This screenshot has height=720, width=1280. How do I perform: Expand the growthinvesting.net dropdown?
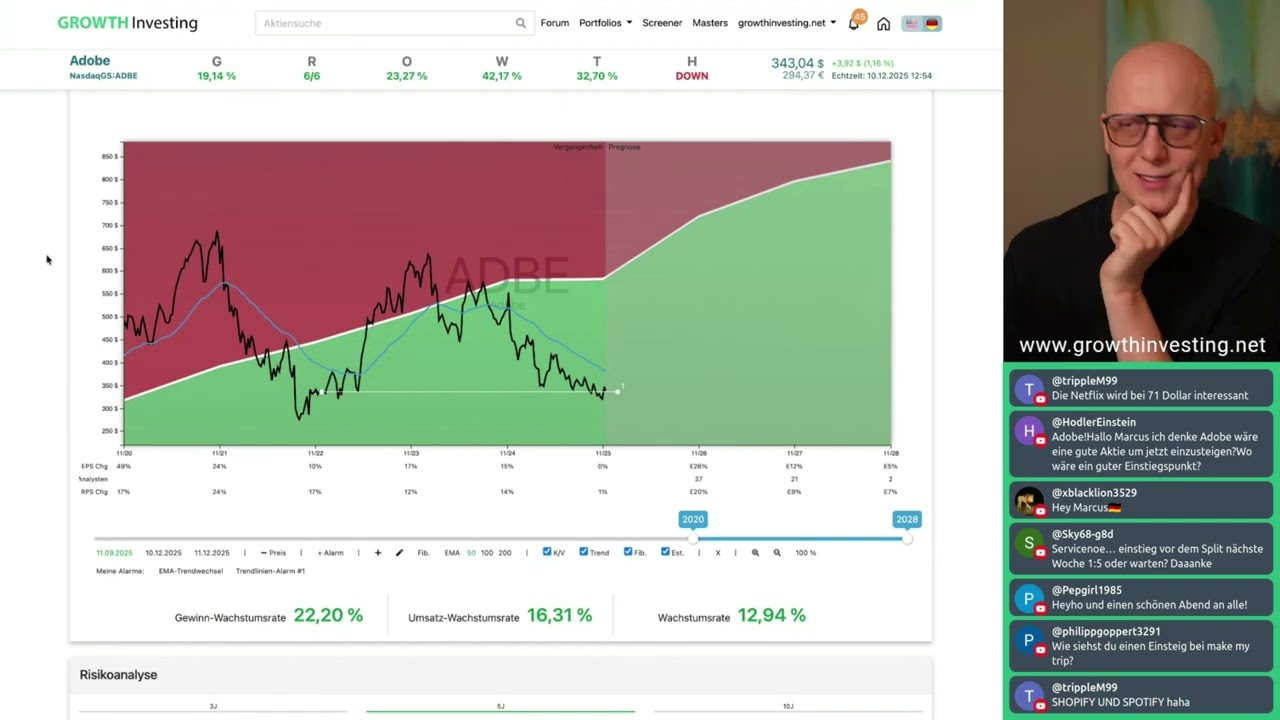click(787, 23)
